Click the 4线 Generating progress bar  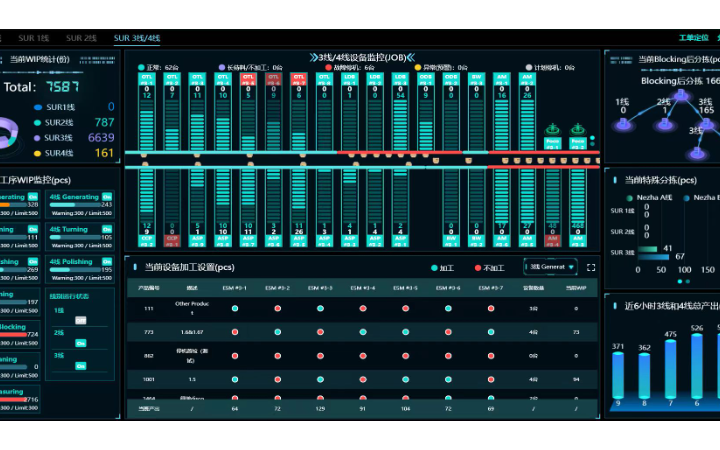coord(75,205)
